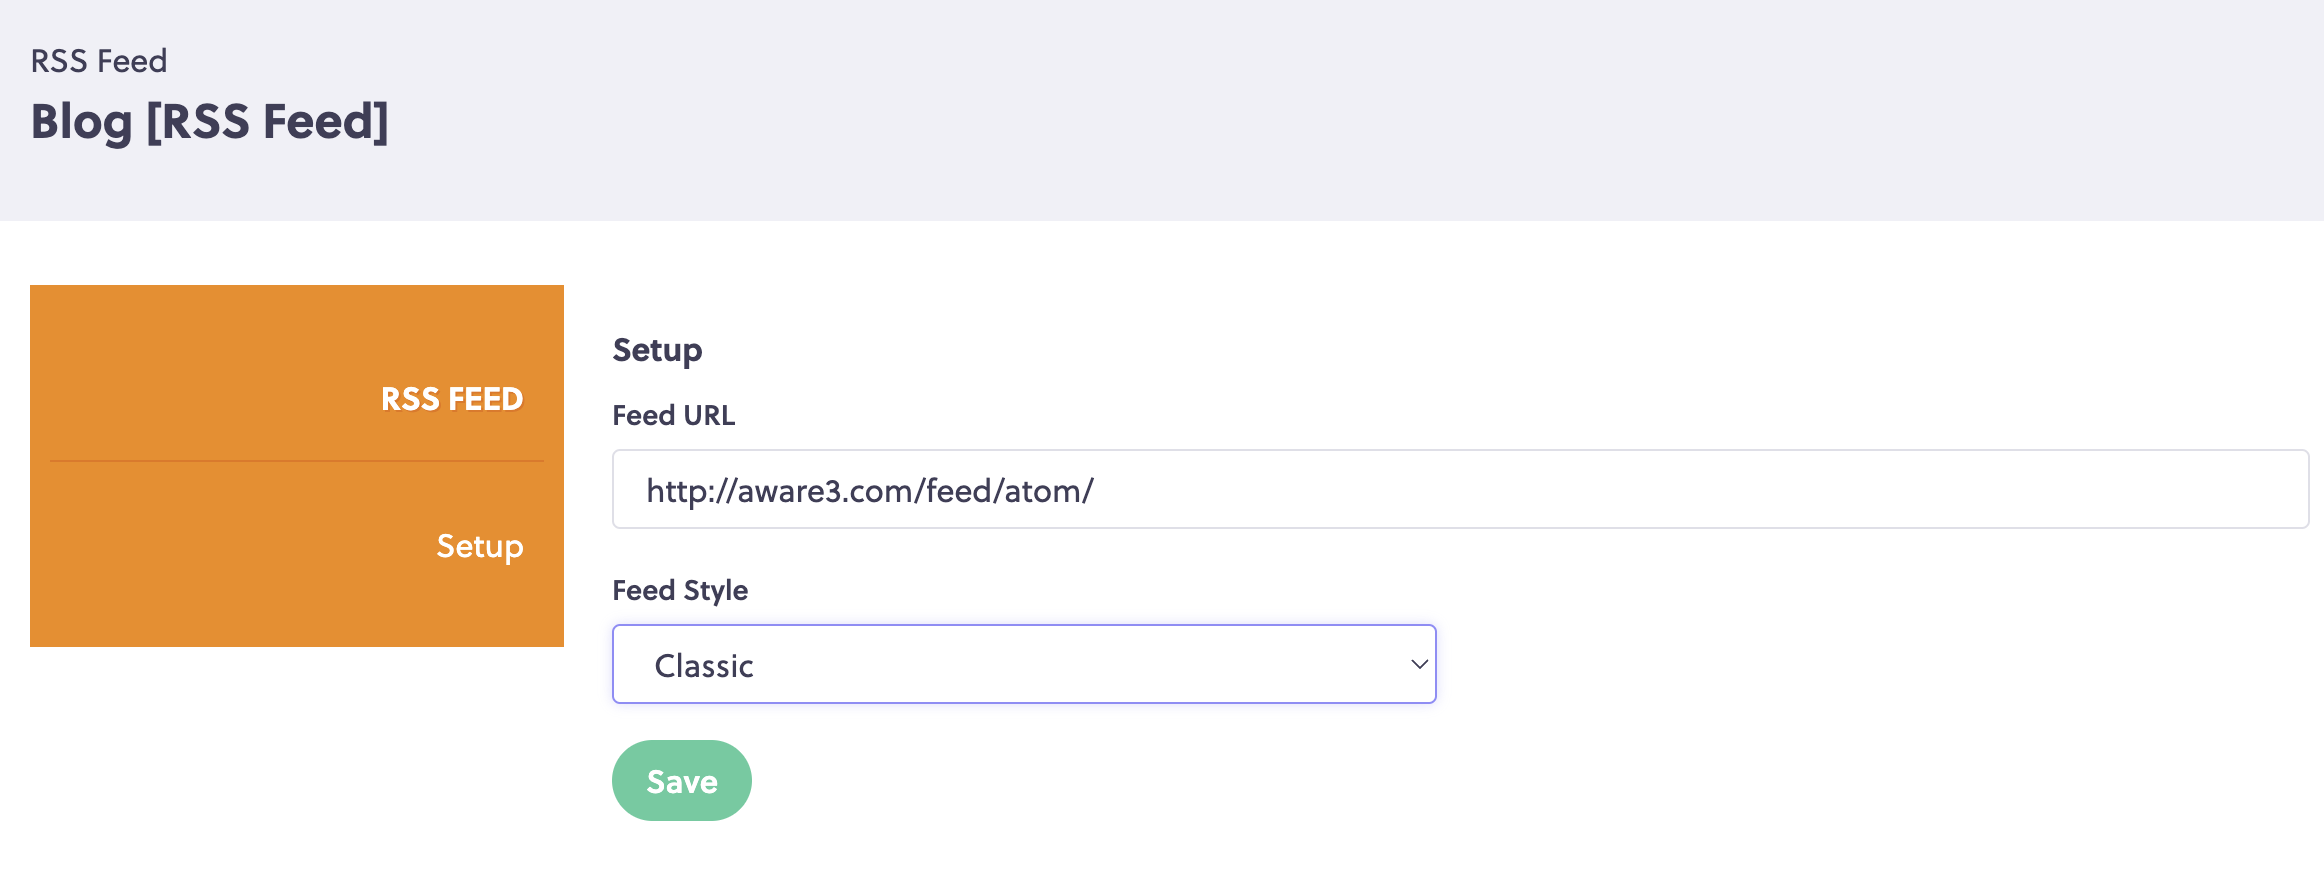This screenshot has height=874, width=2324.
Task: Click the Feed URL field label
Action: coord(674,415)
